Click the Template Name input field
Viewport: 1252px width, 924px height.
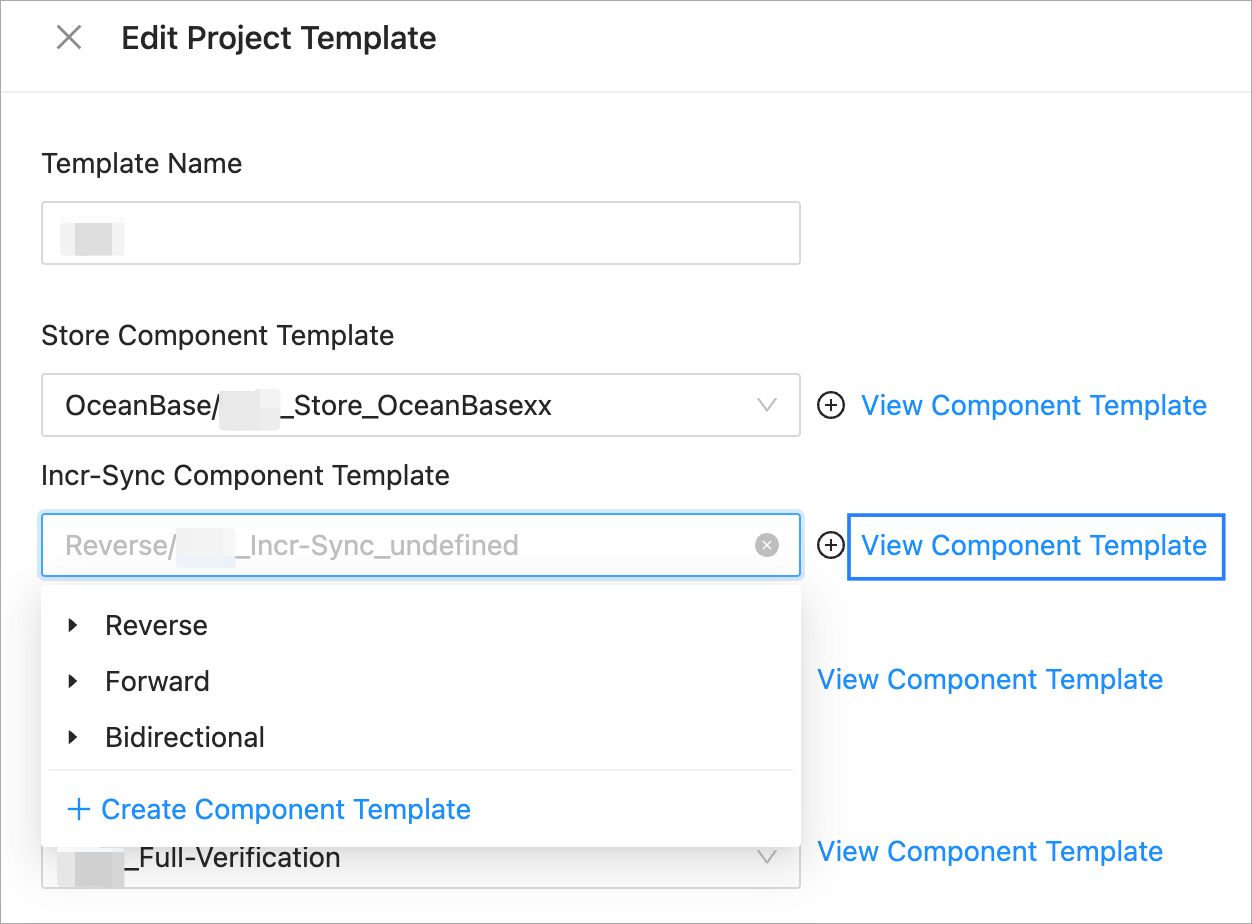pyautogui.click(x=420, y=234)
